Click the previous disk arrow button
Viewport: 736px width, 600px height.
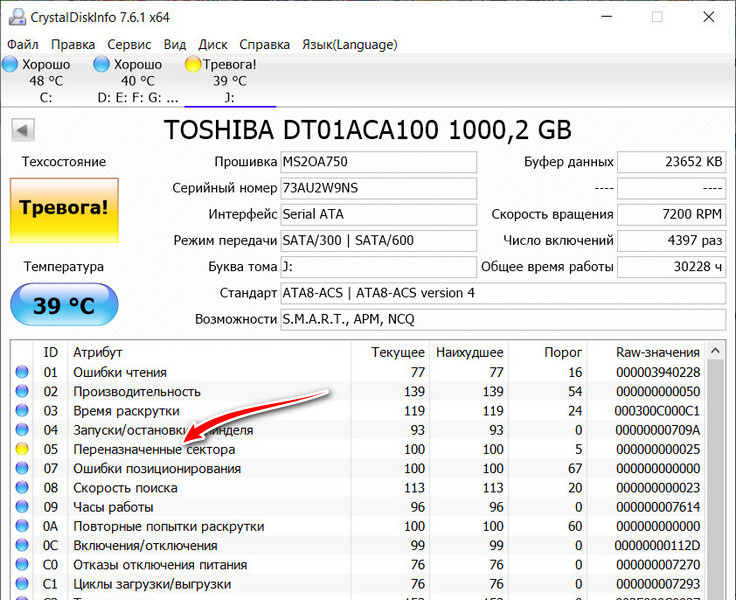[x=23, y=130]
